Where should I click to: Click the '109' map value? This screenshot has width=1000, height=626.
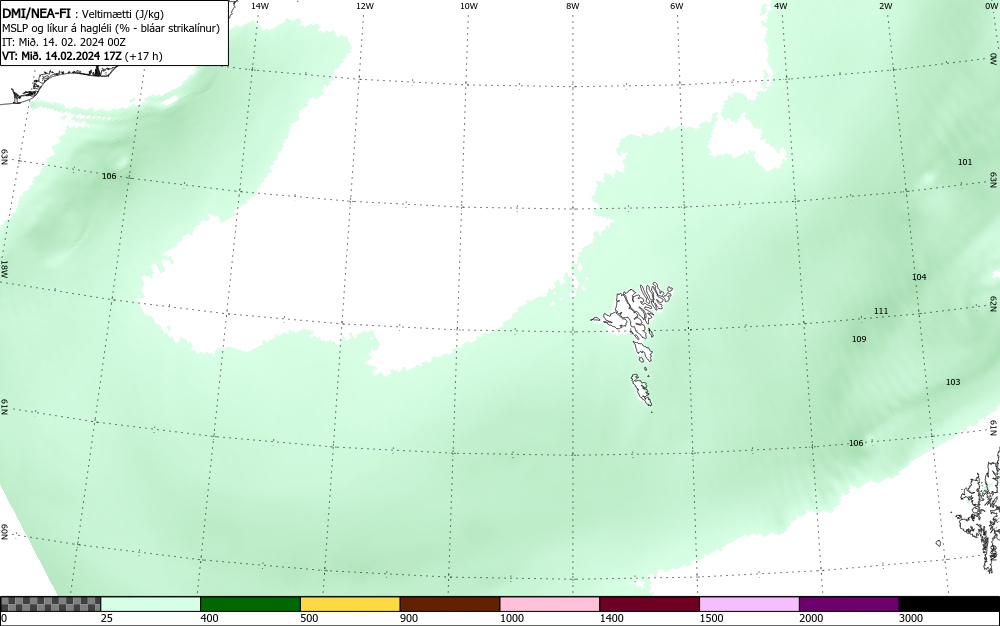[x=859, y=338]
